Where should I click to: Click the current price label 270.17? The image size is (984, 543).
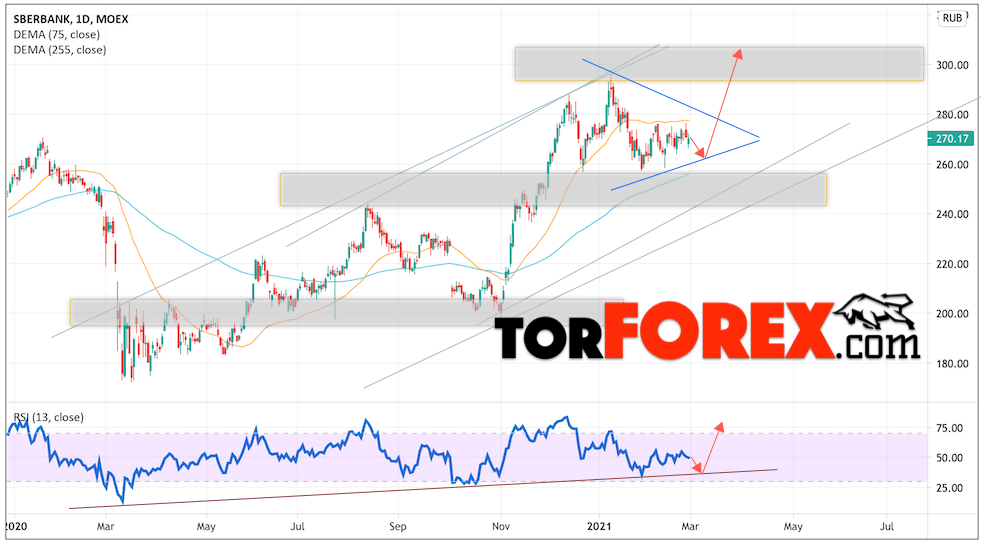point(951,139)
